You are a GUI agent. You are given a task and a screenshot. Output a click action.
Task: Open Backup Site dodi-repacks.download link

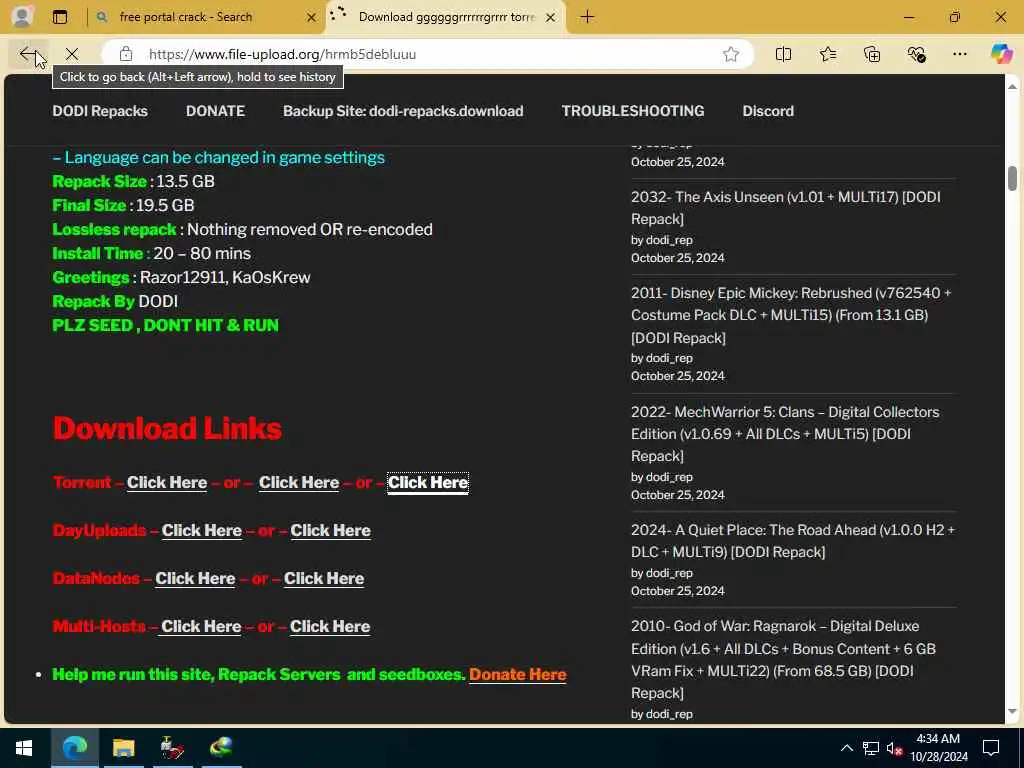403,111
